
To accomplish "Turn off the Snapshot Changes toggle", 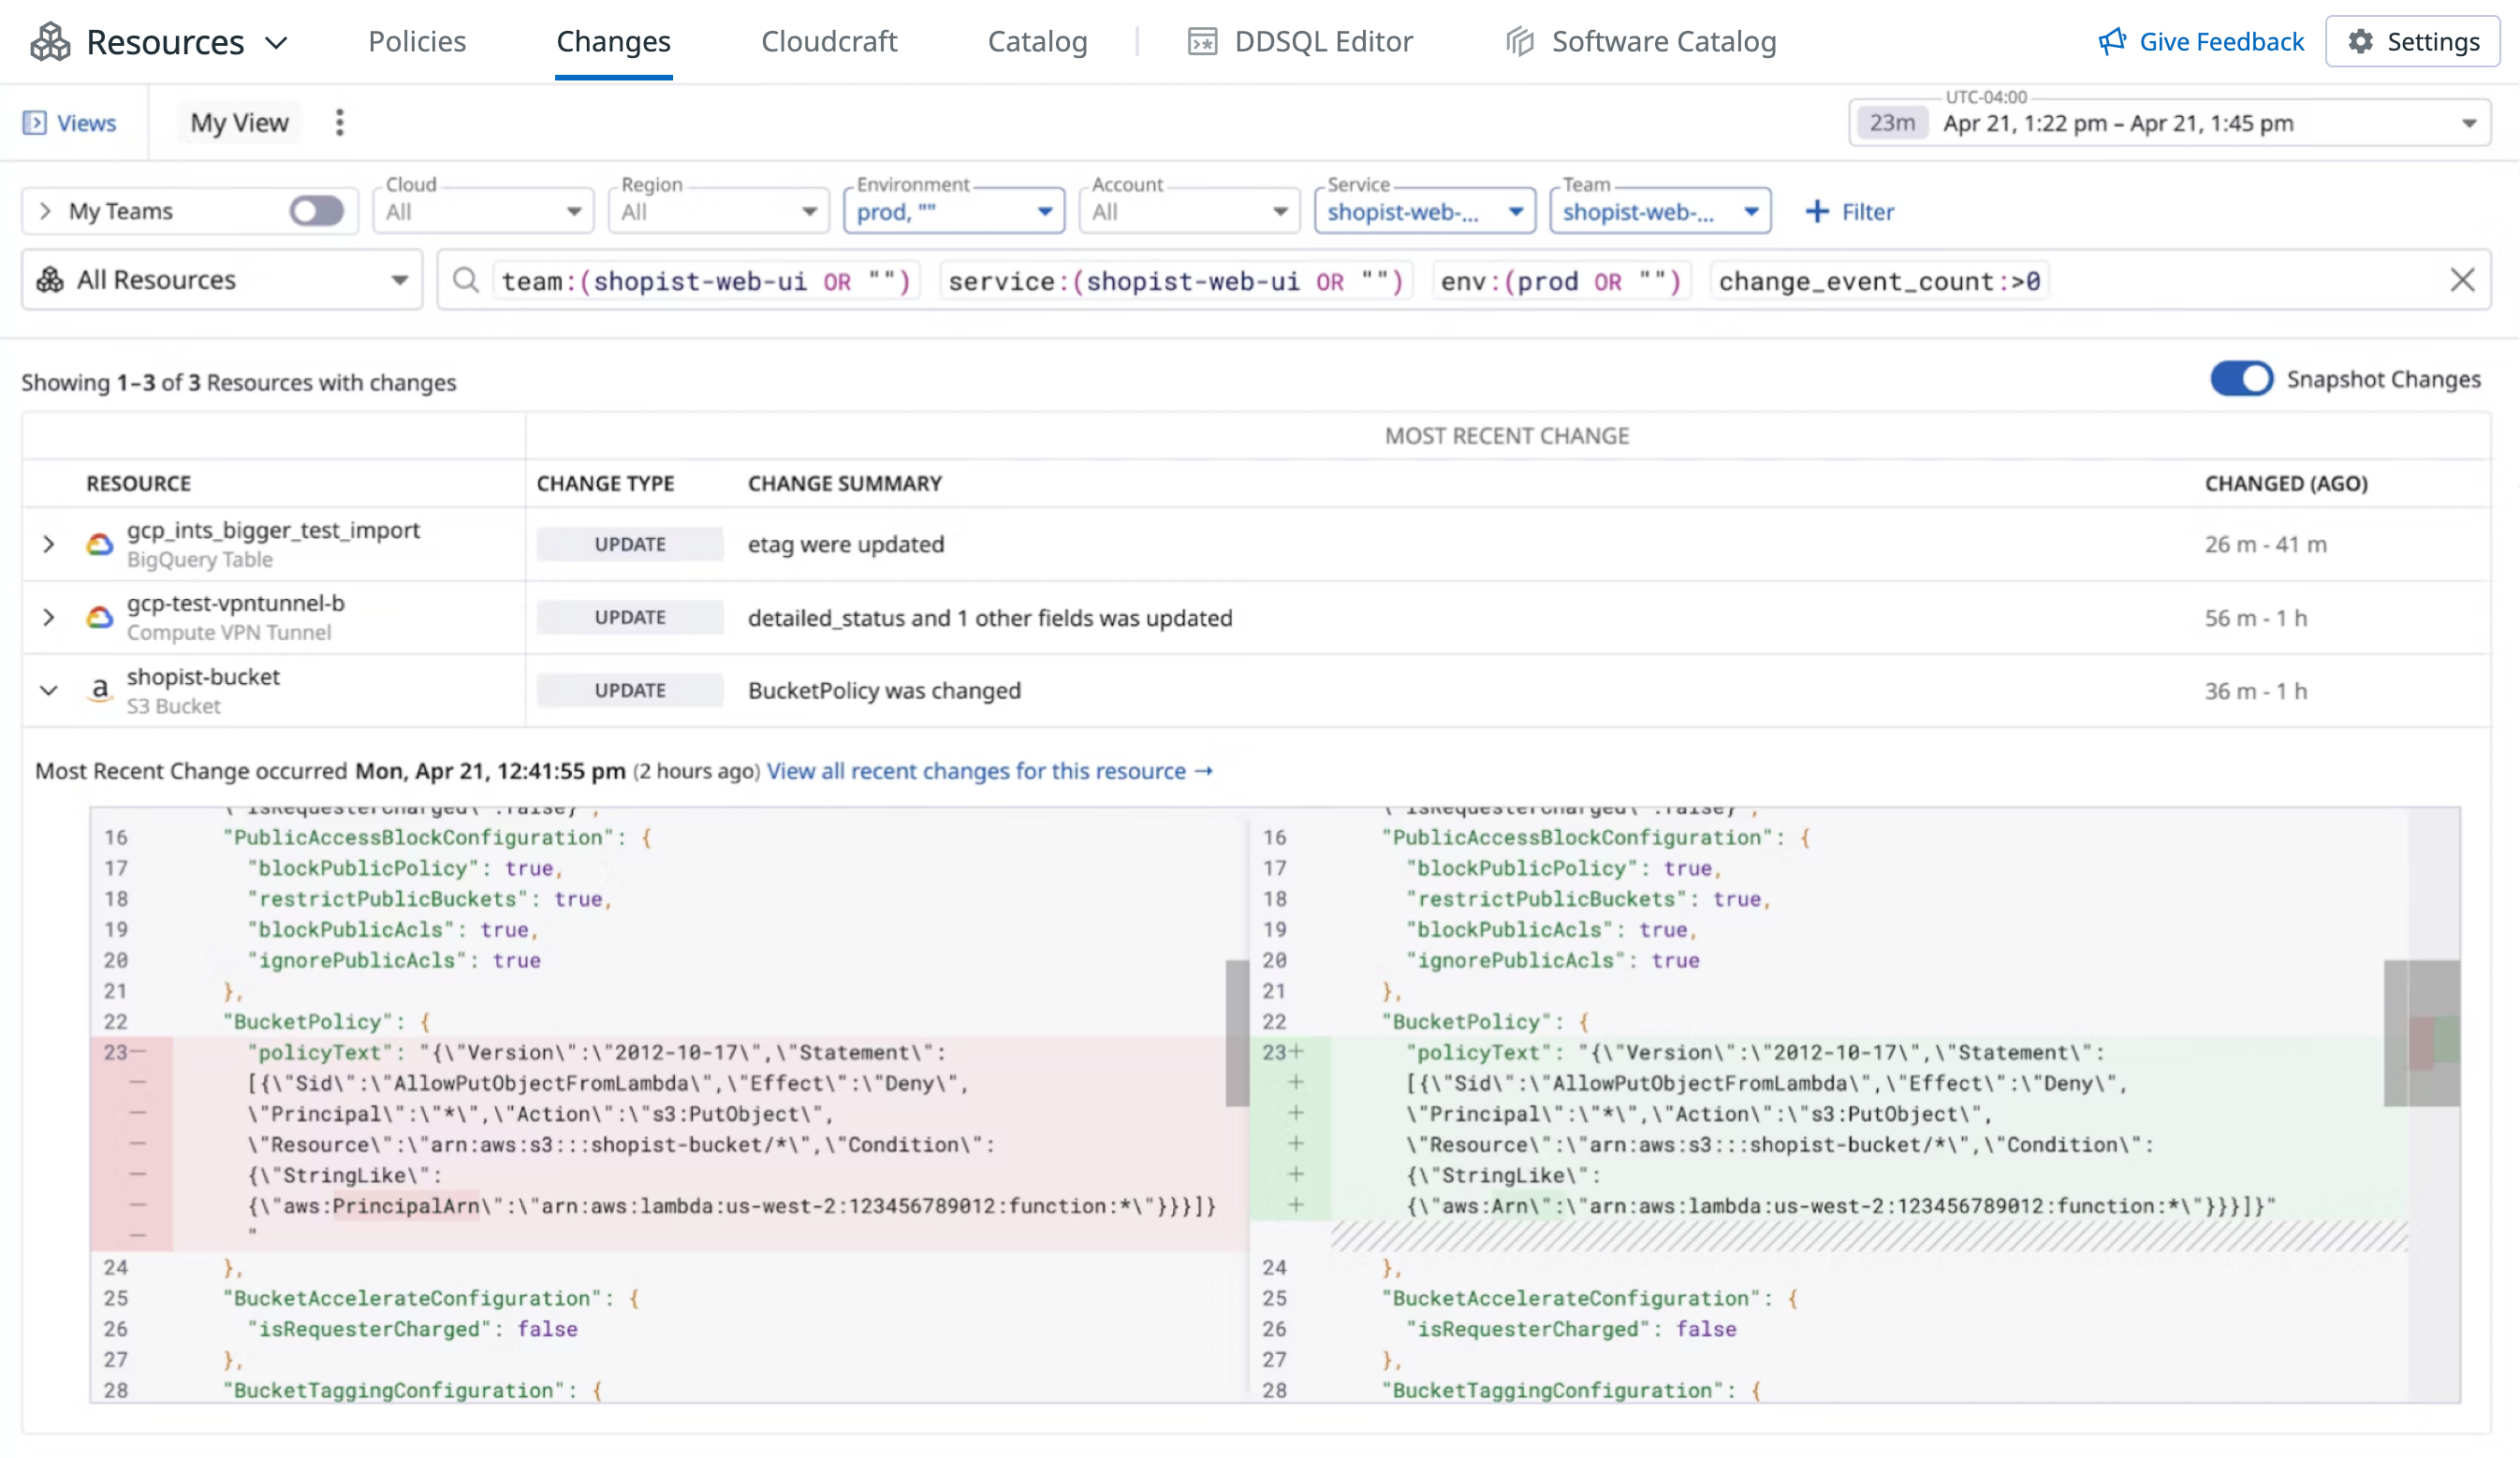I will 2241,380.
